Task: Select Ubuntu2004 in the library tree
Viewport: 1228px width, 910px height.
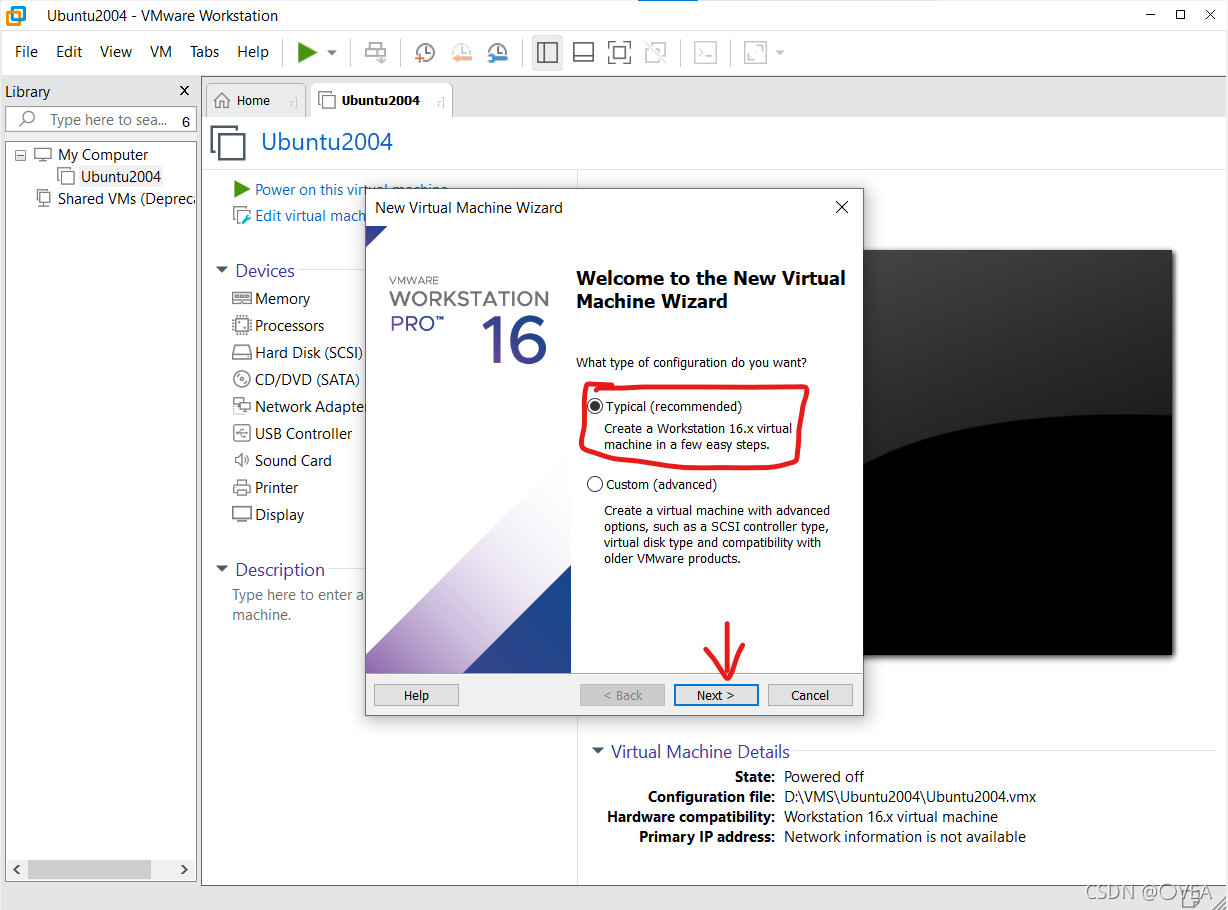Action: click(121, 177)
